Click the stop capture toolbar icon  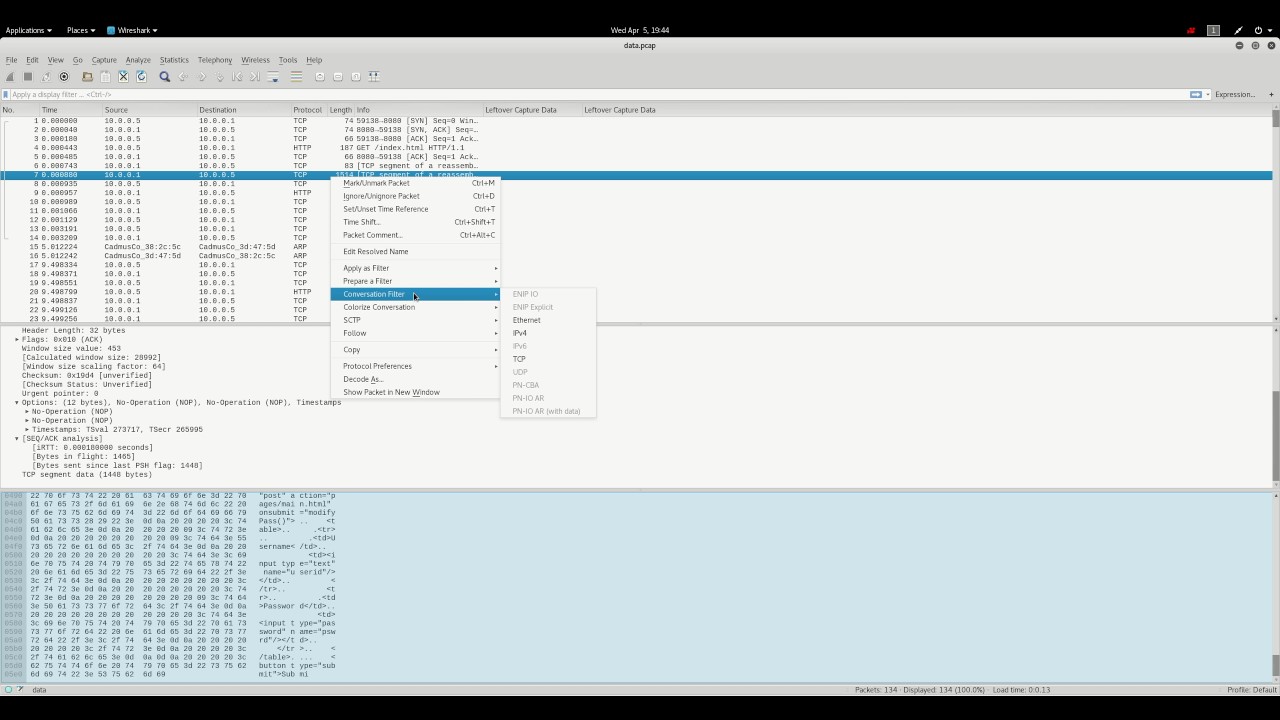coord(28,76)
